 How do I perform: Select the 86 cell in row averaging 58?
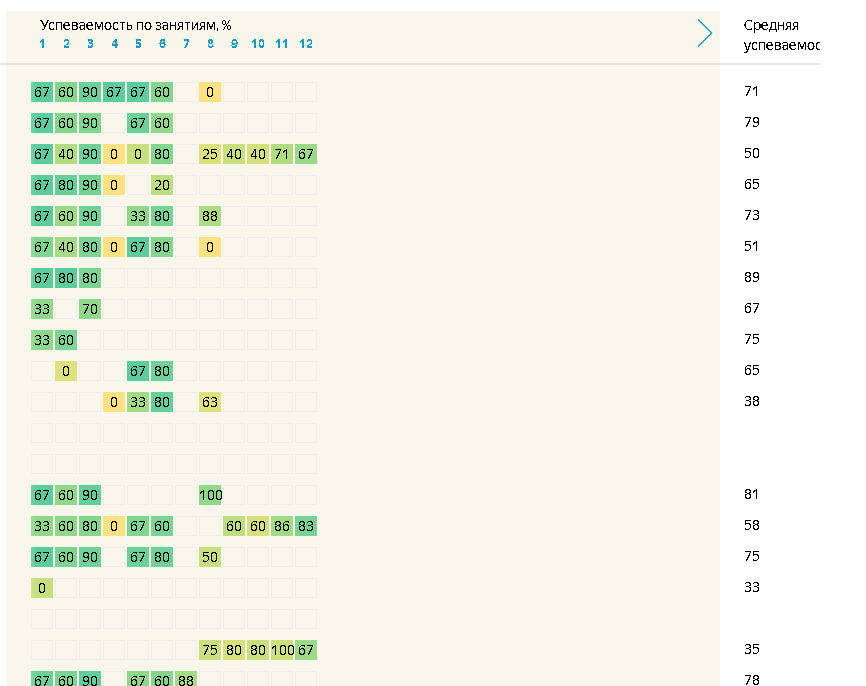pyautogui.click(x=282, y=526)
